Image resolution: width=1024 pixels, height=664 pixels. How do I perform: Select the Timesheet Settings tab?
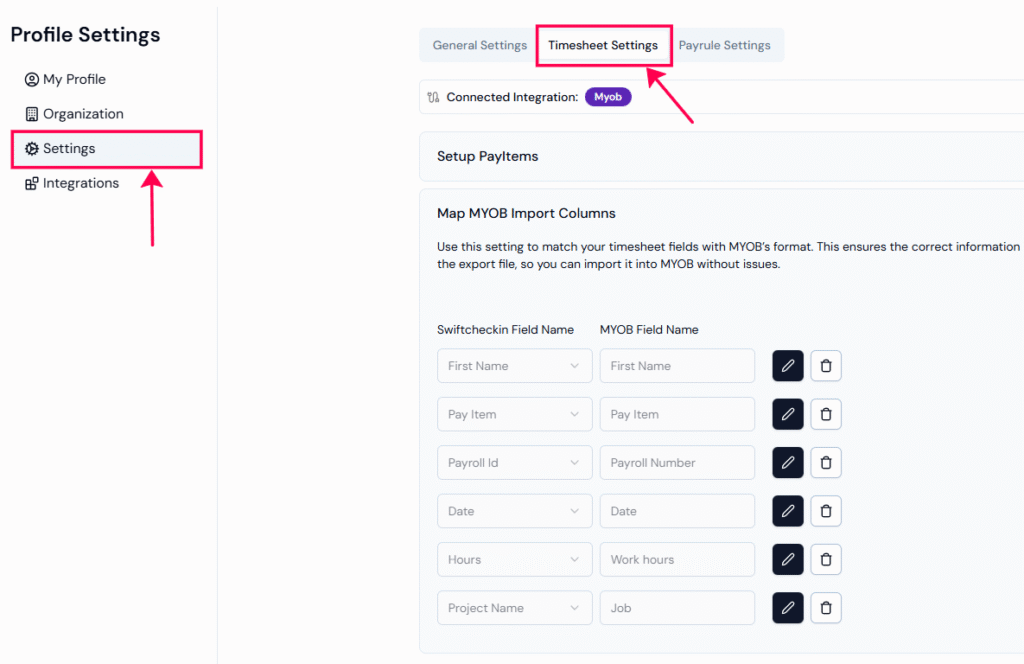tap(603, 45)
